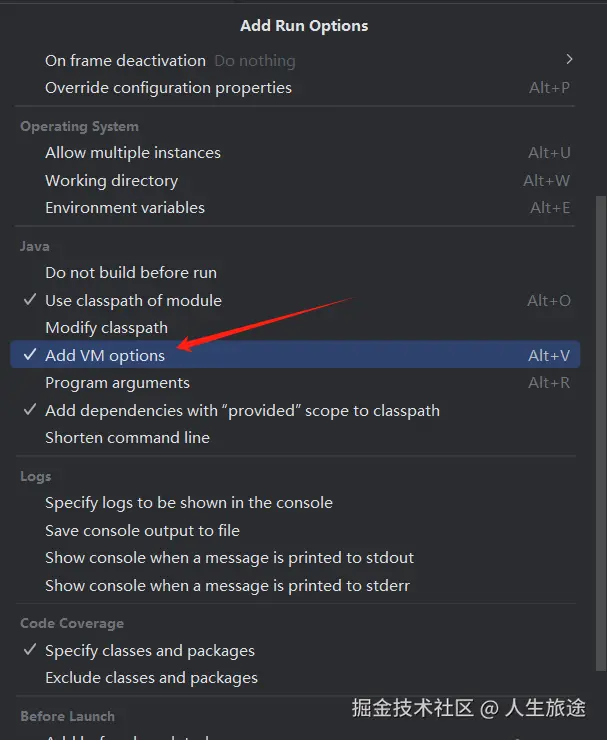Click the Modify classpath option

point(106,328)
